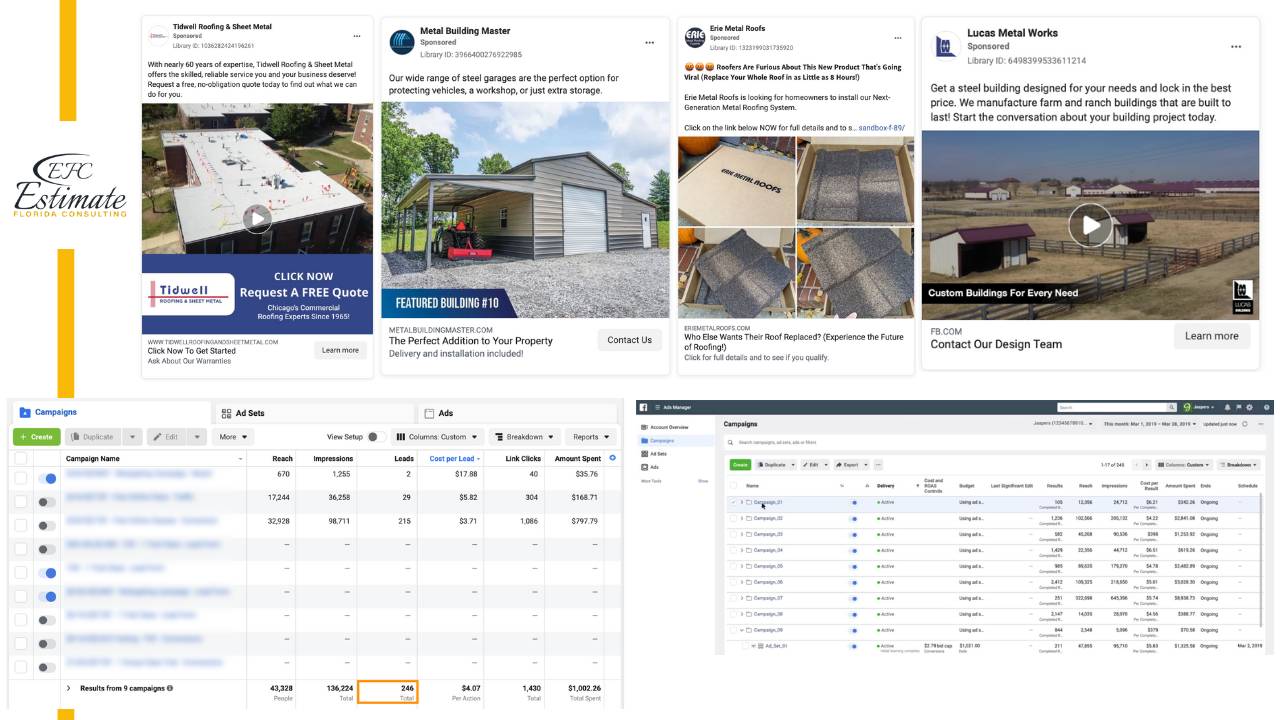Image resolution: width=1280 pixels, height=720 pixels.
Task: Select Ad Sets in the Ads Manager sidebar
Action: [x=658, y=454]
